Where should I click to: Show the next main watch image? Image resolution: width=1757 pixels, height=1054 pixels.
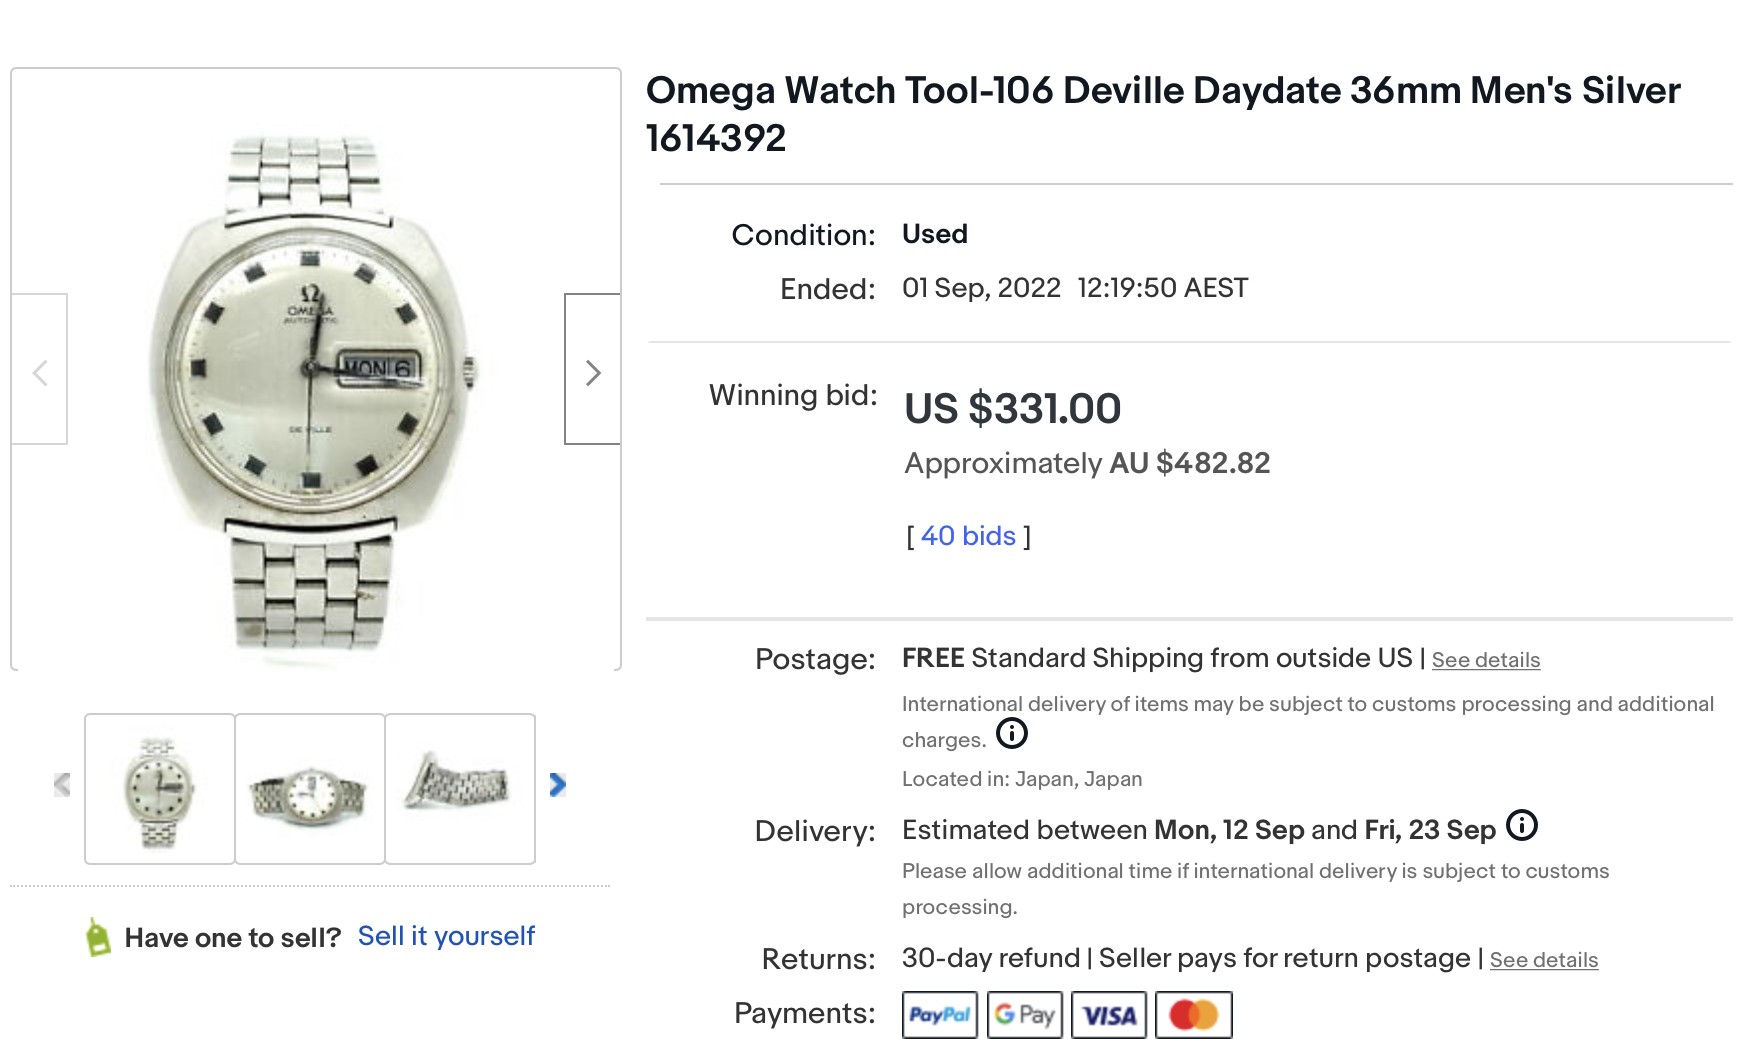click(x=592, y=370)
